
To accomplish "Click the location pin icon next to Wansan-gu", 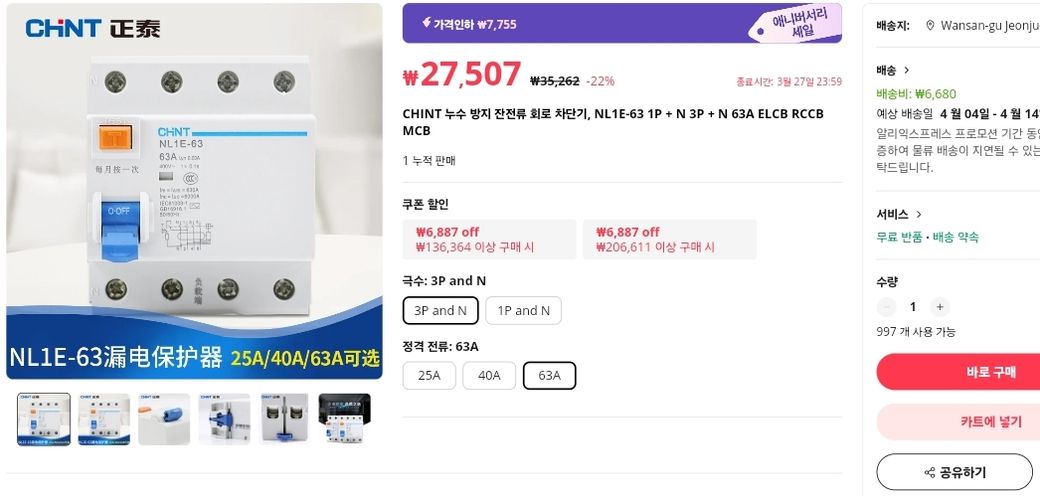I will (930, 26).
